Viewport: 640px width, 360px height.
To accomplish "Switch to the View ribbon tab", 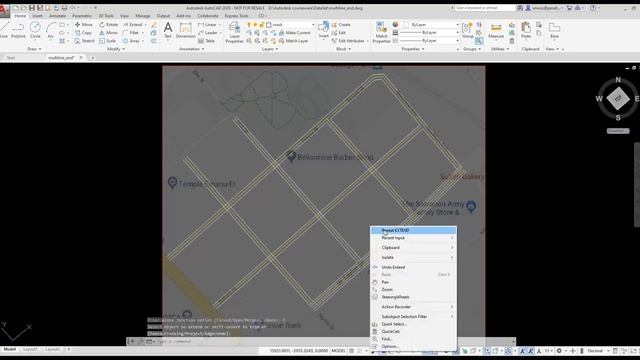I will pos(124,16).
